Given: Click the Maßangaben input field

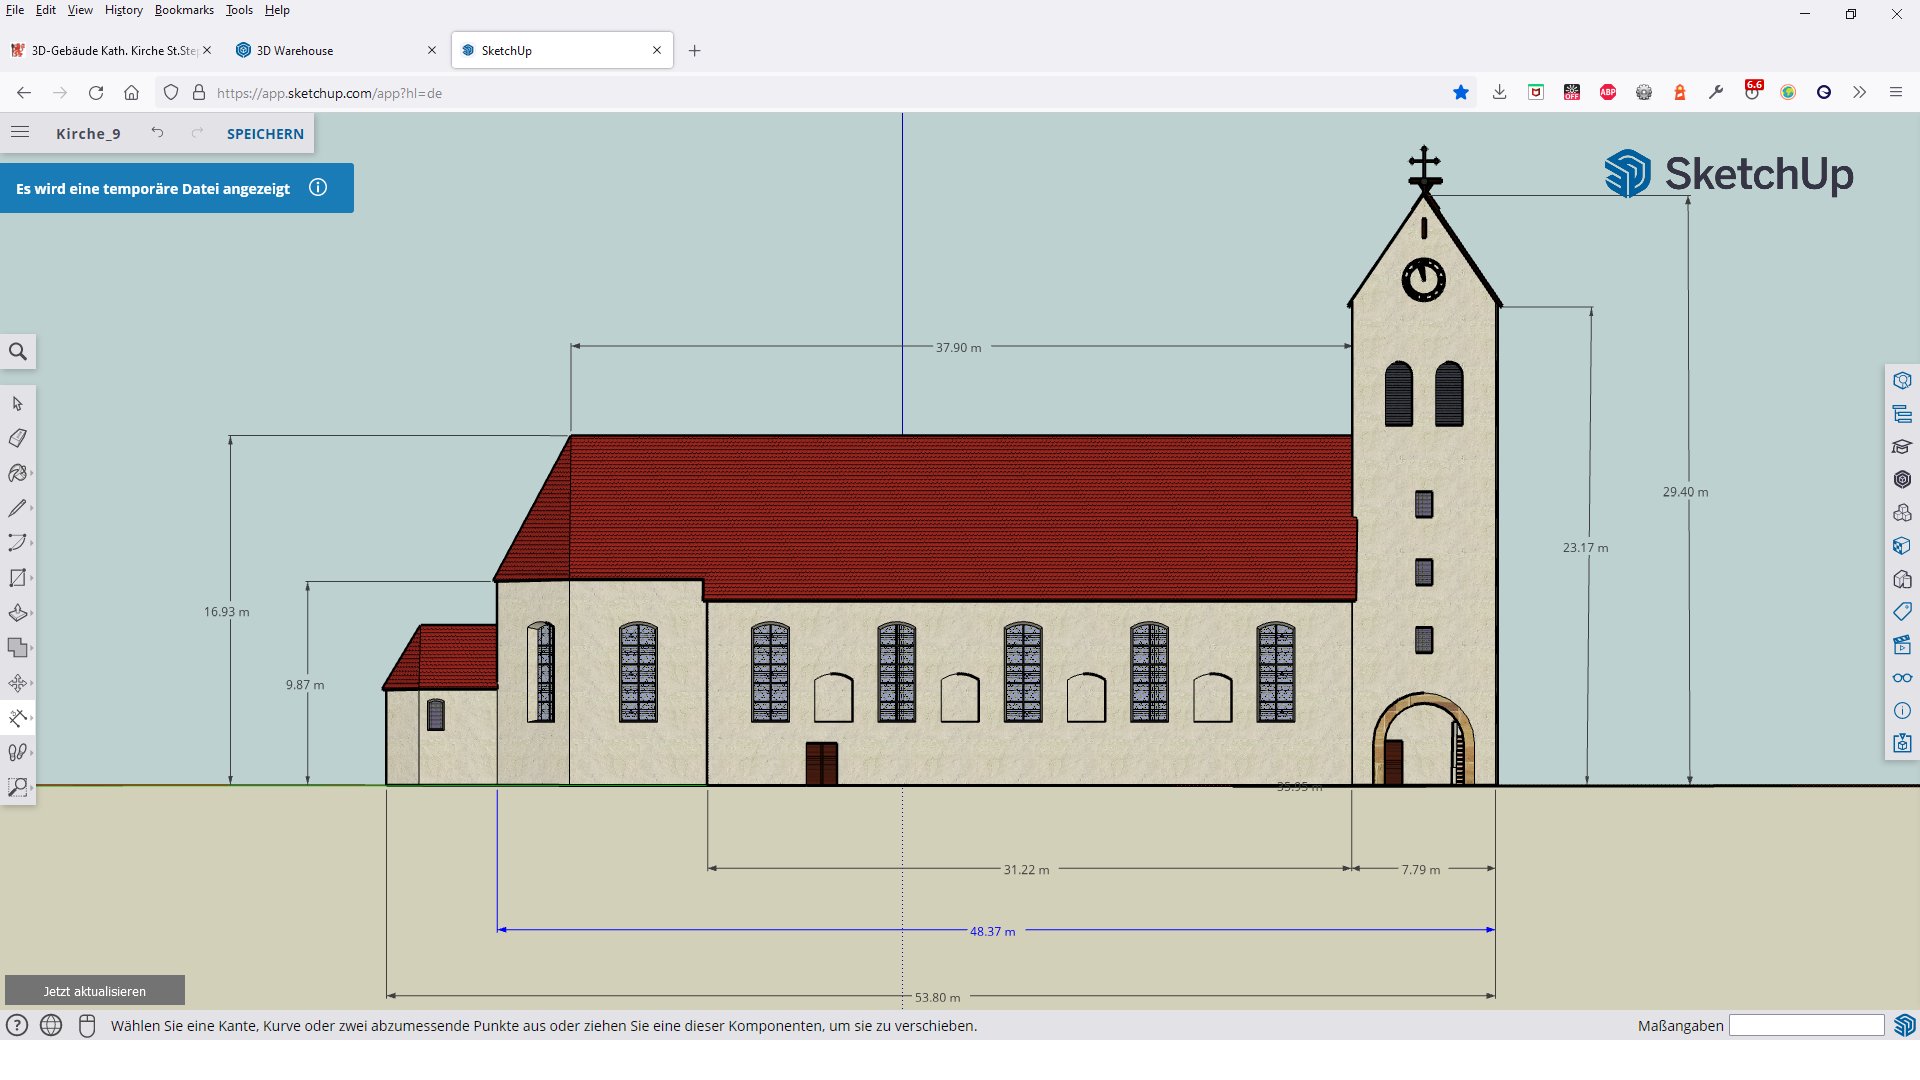Looking at the screenshot, I should [x=1806, y=1025].
